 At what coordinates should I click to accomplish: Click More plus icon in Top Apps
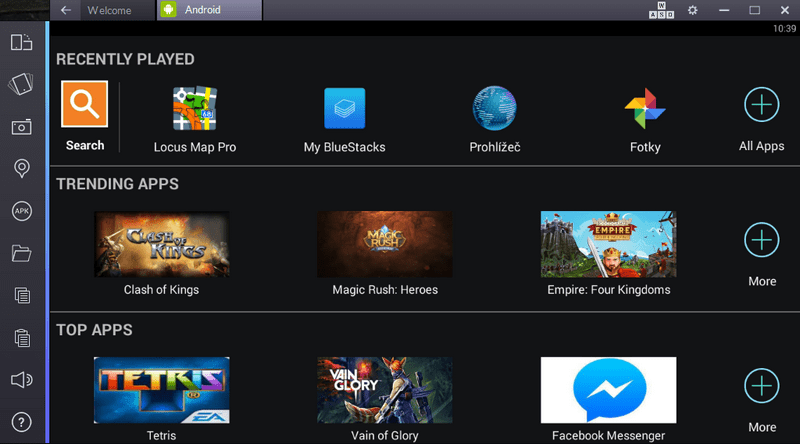(x=761, y=386)
